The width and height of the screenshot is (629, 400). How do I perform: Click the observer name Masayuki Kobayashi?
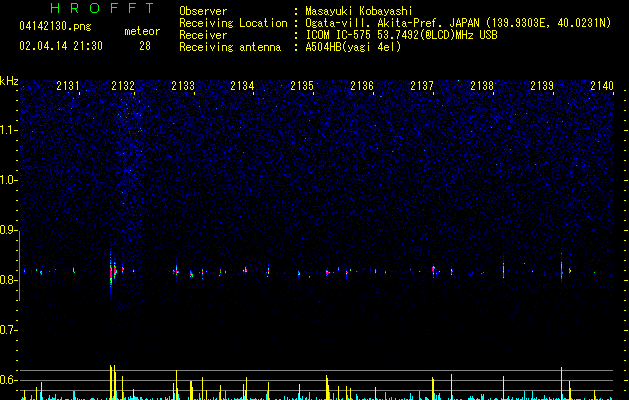coord(359,11)
